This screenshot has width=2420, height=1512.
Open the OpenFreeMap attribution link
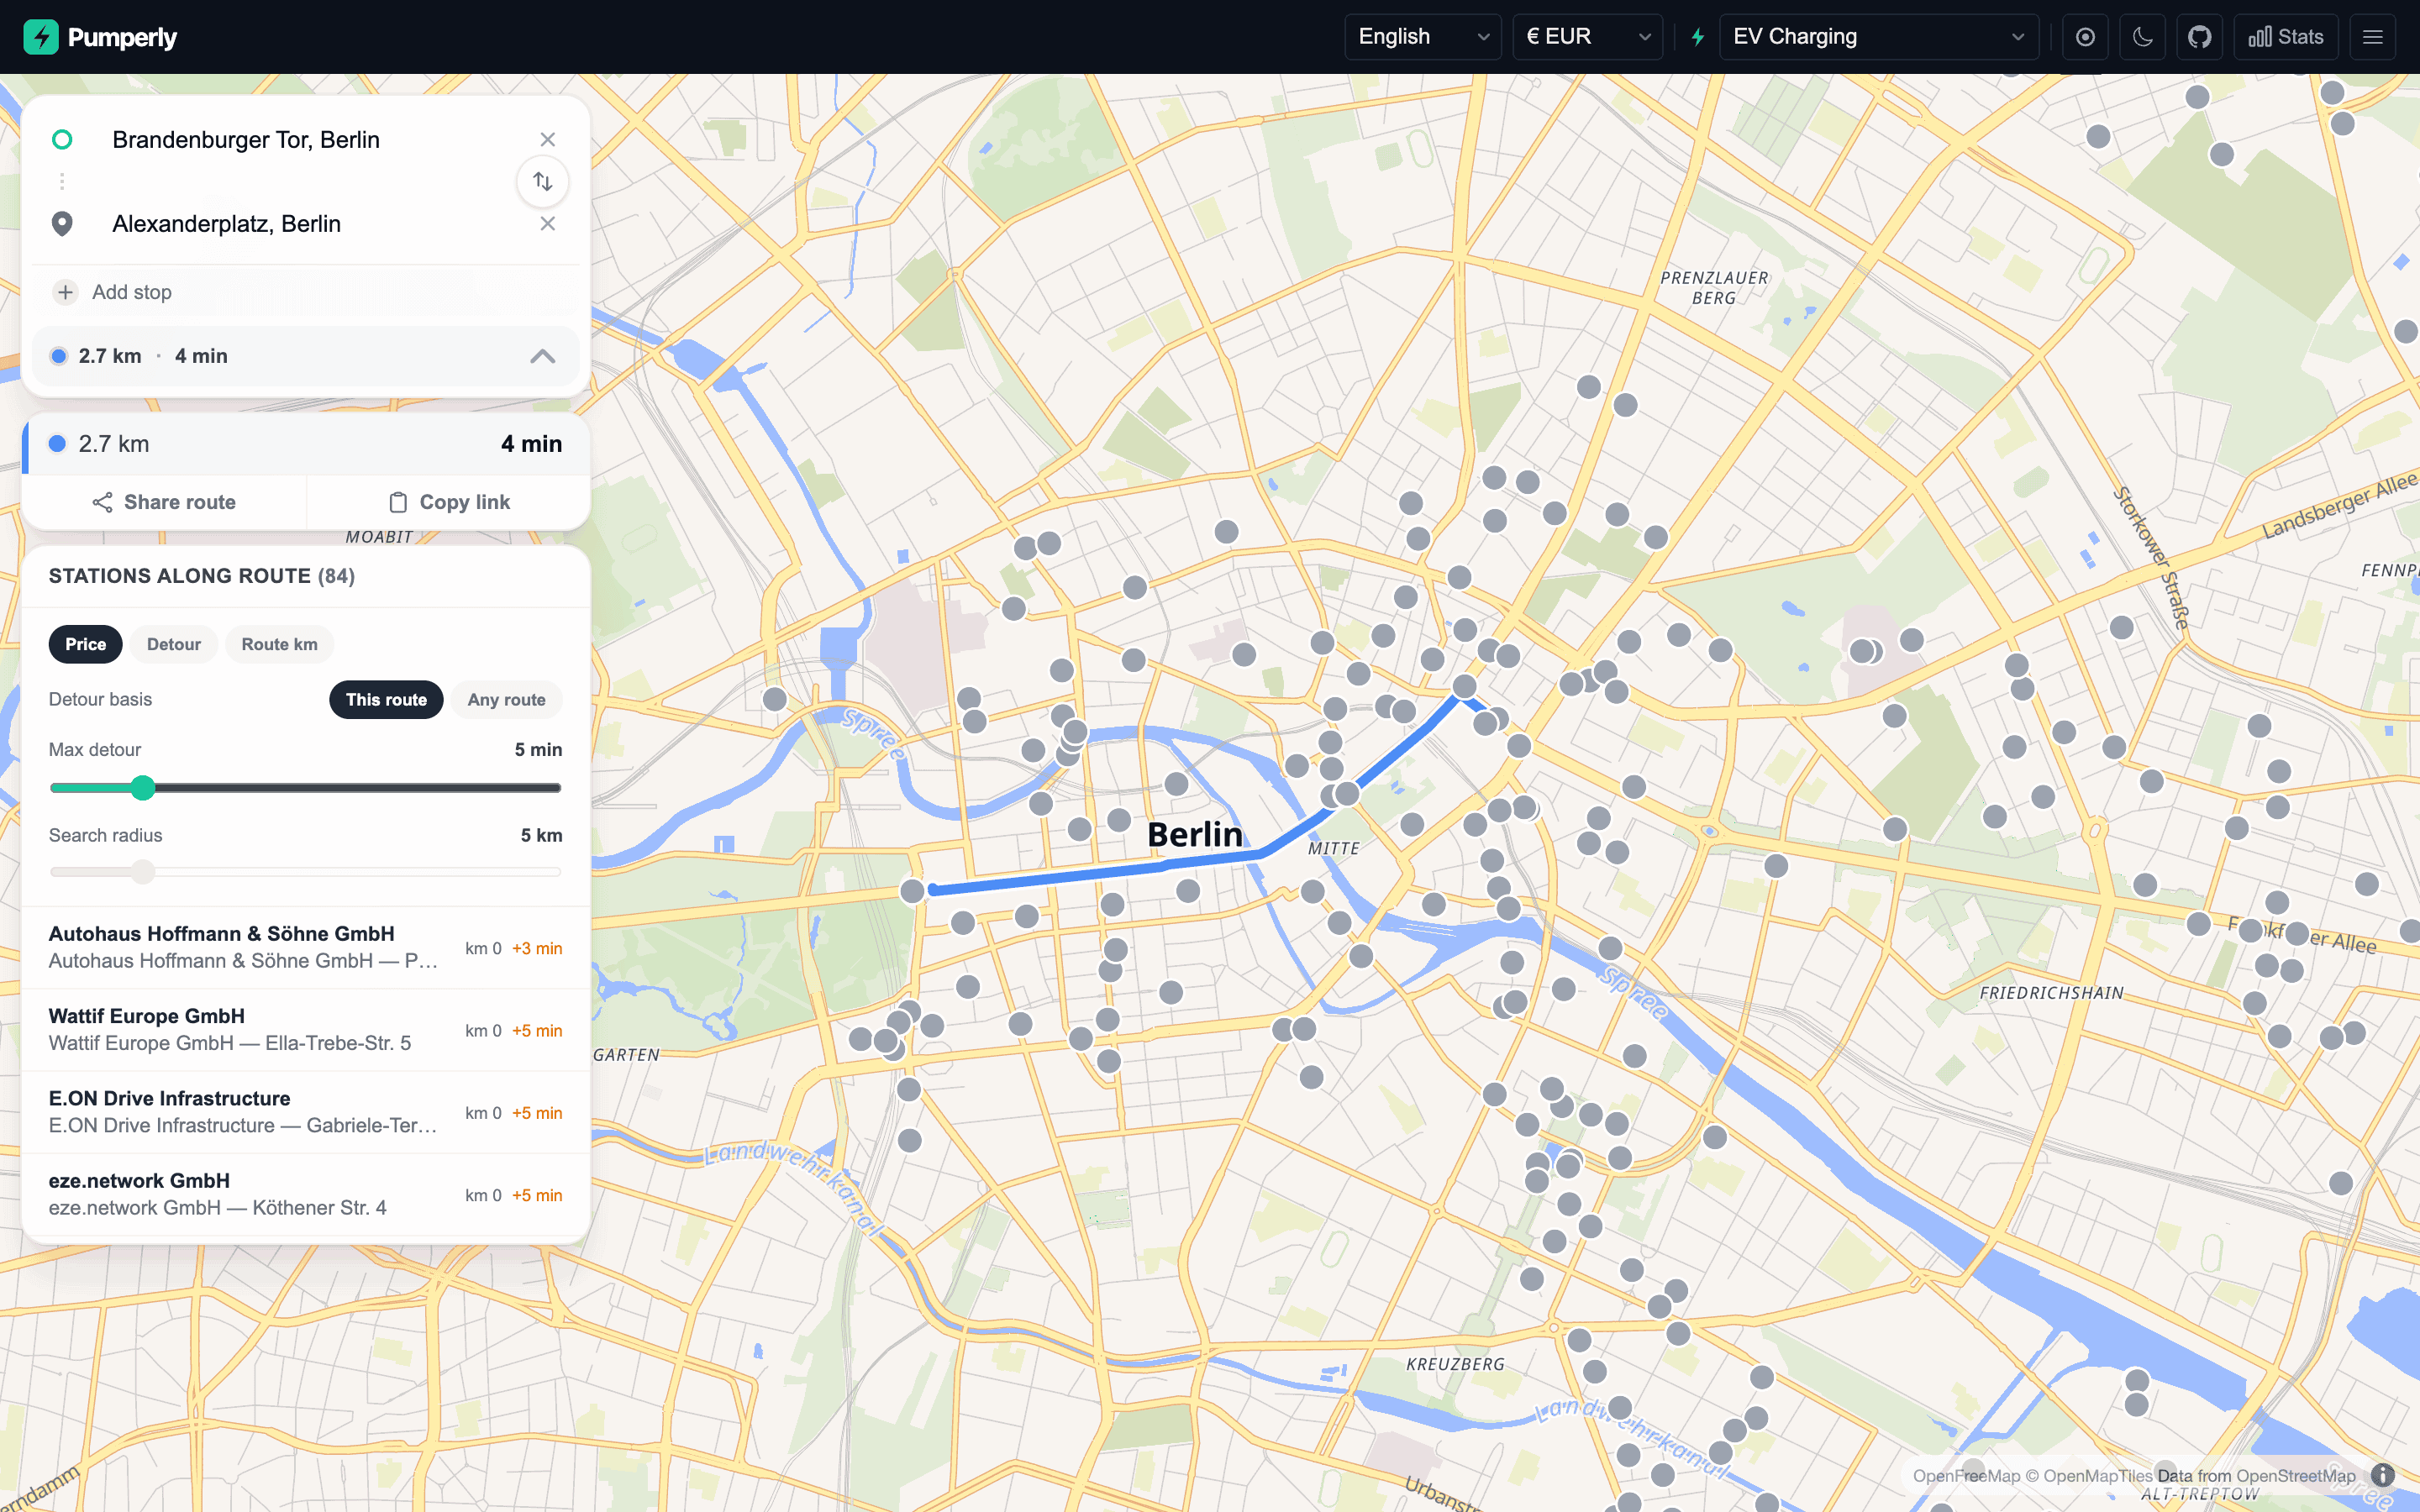point(1966,1476)
